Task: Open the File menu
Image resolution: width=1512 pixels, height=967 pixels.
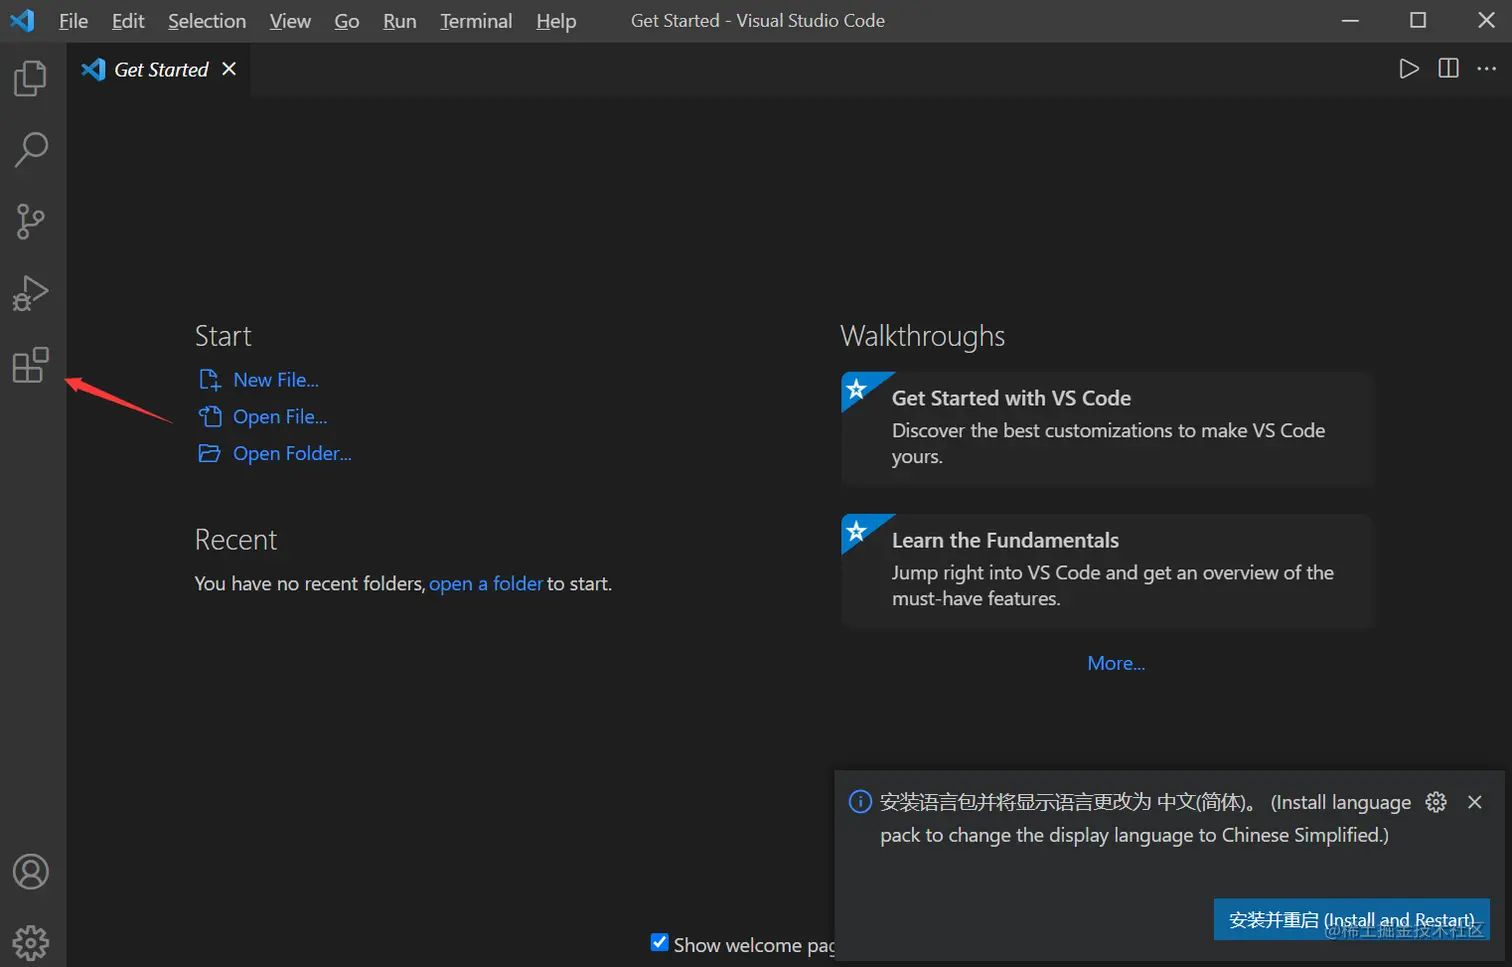Action: tap(73, 21)
